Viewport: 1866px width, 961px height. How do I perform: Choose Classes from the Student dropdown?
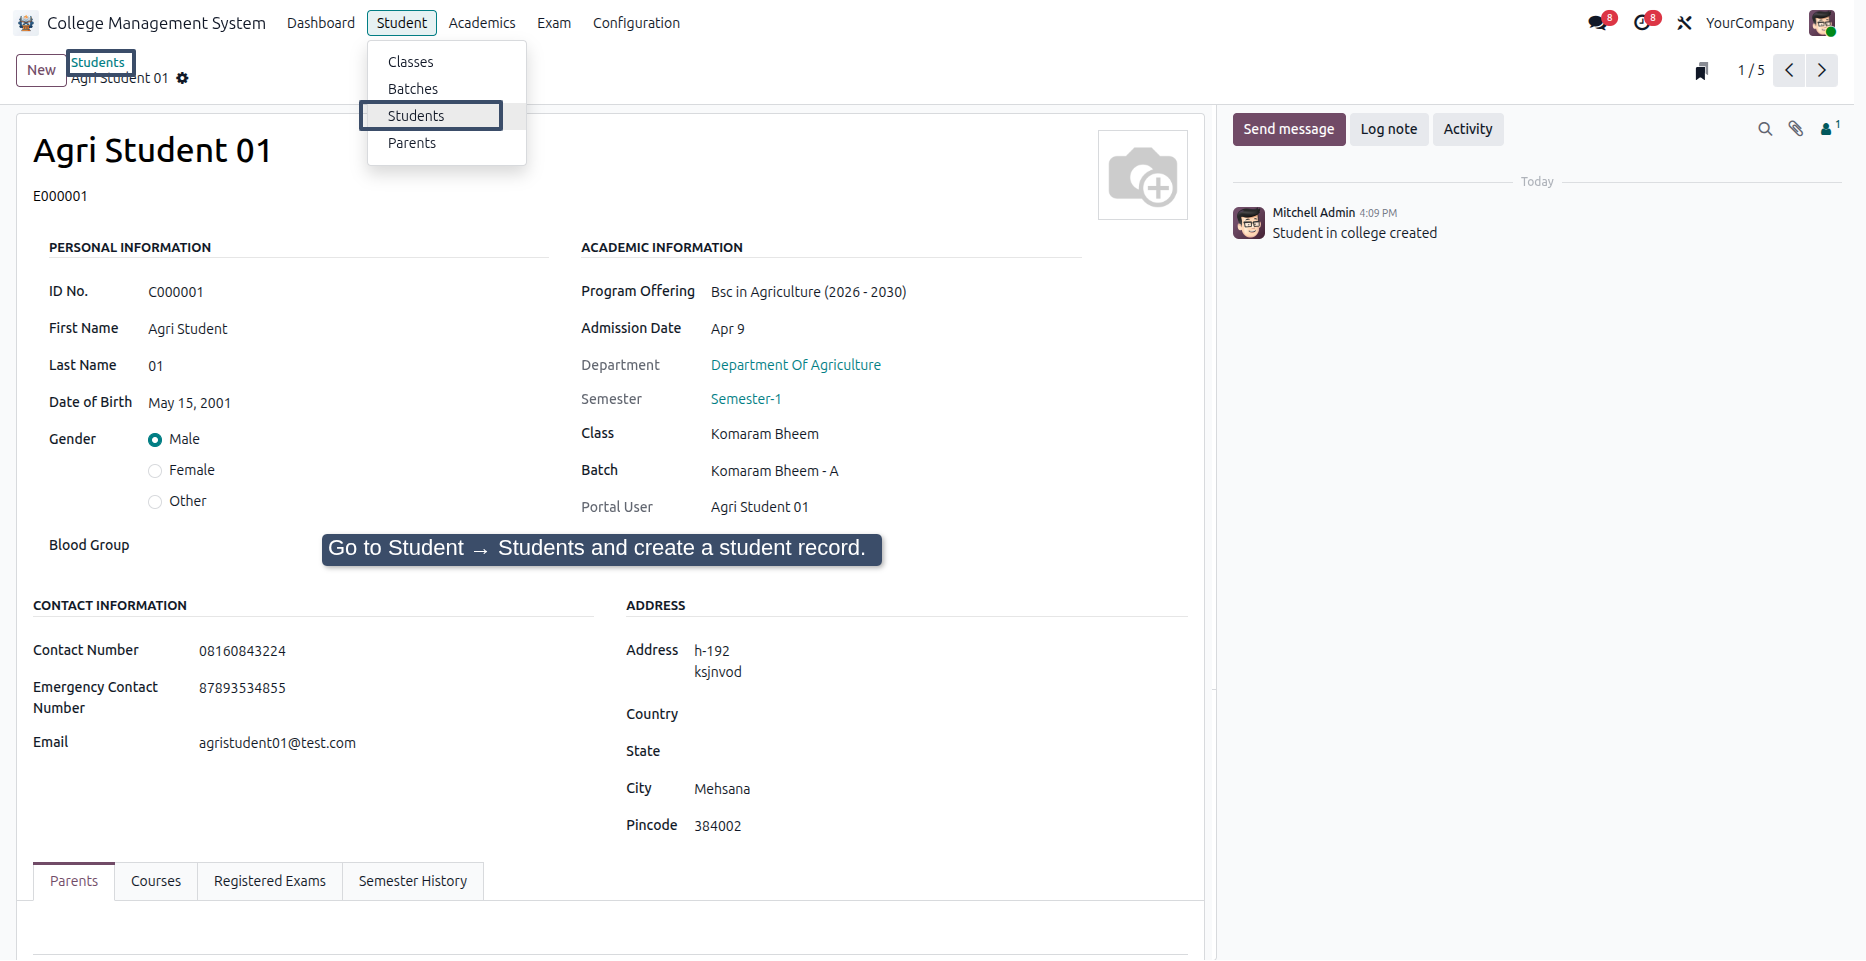446,62
